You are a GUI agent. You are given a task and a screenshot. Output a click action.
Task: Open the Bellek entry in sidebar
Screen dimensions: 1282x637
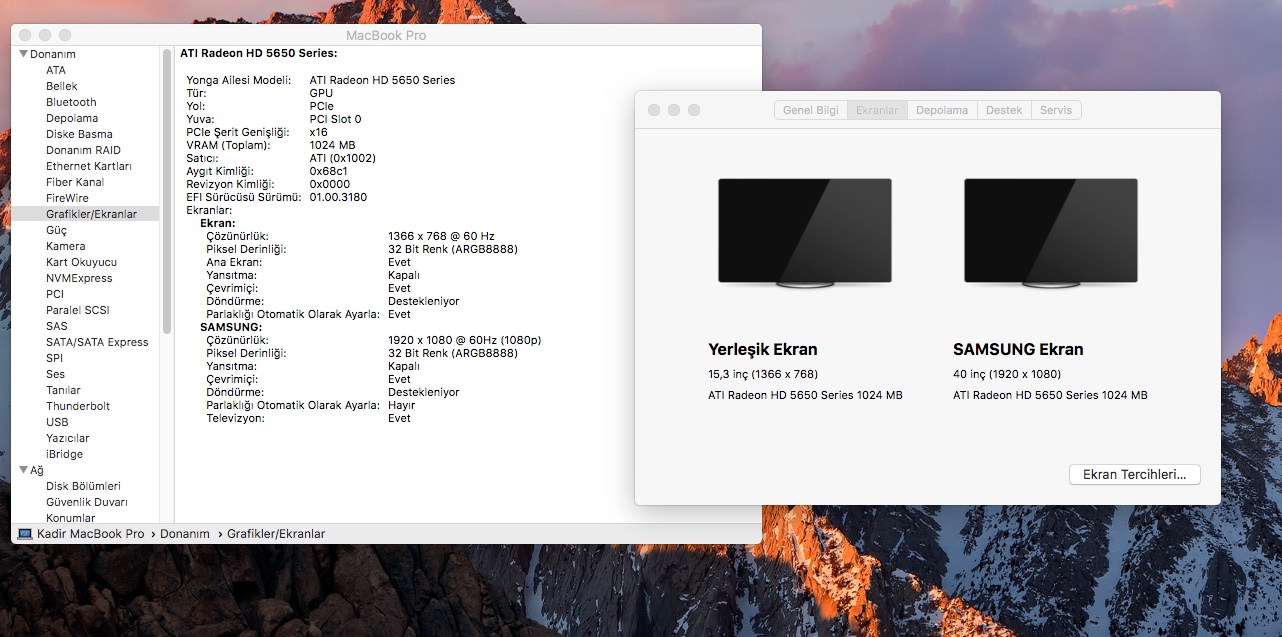(61, 86)
